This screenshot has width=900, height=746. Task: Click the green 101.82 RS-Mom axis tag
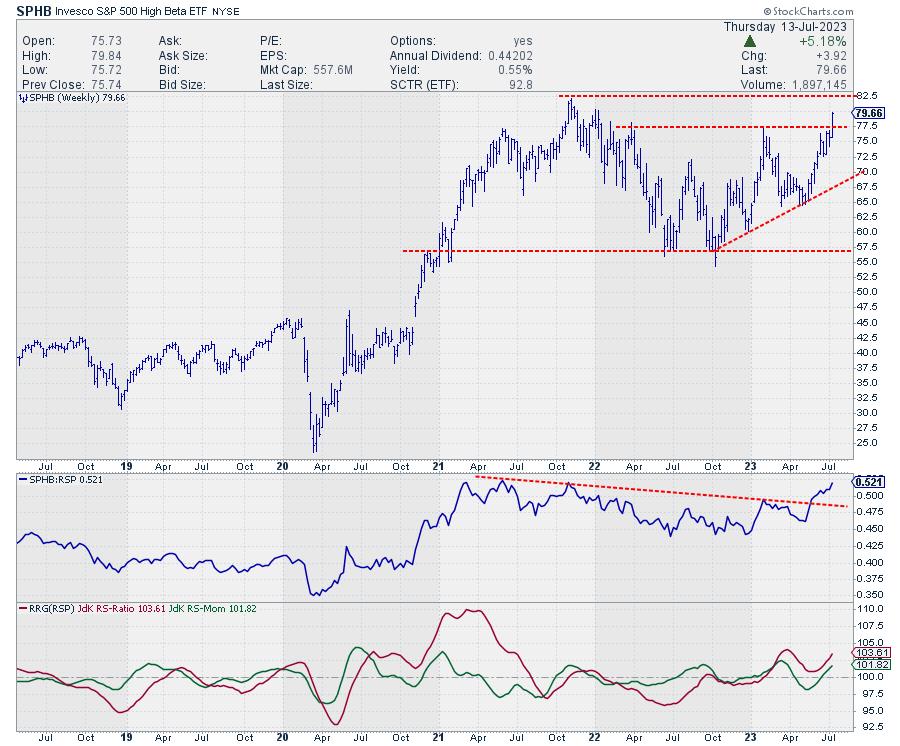tap(867, 664)
